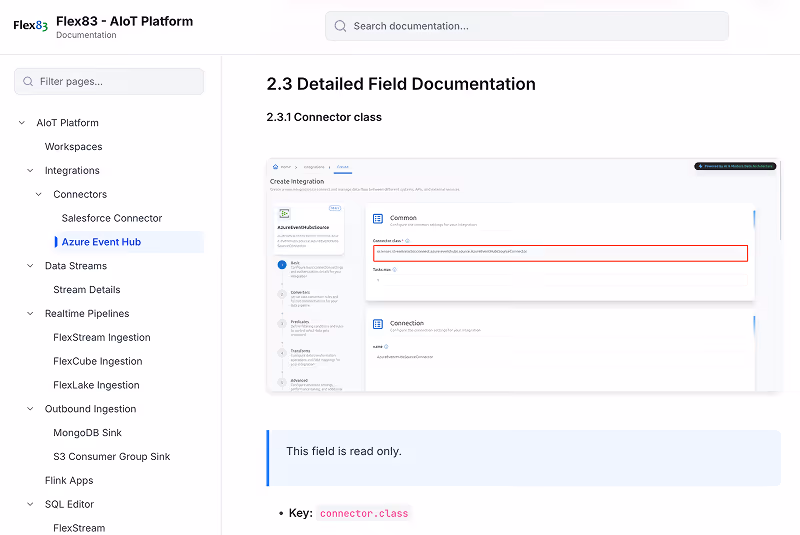Open the Create Integration screenshot image
The height and width of the screenshot is (535, 800).
pyautogui.click(x=523, y=275)
